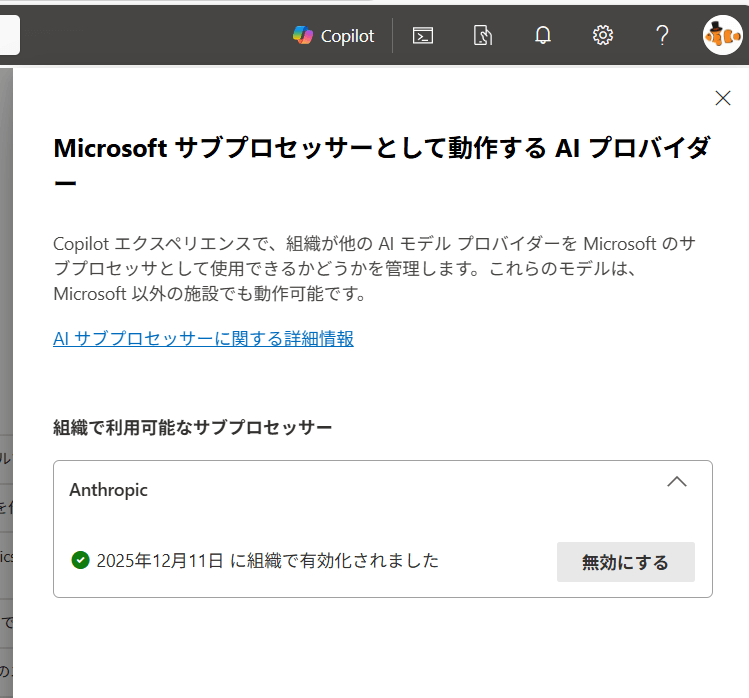The height and width of the screenshot is (698, 749).
Task: Open settings gear in header
Action: click(x=602, y=36)
